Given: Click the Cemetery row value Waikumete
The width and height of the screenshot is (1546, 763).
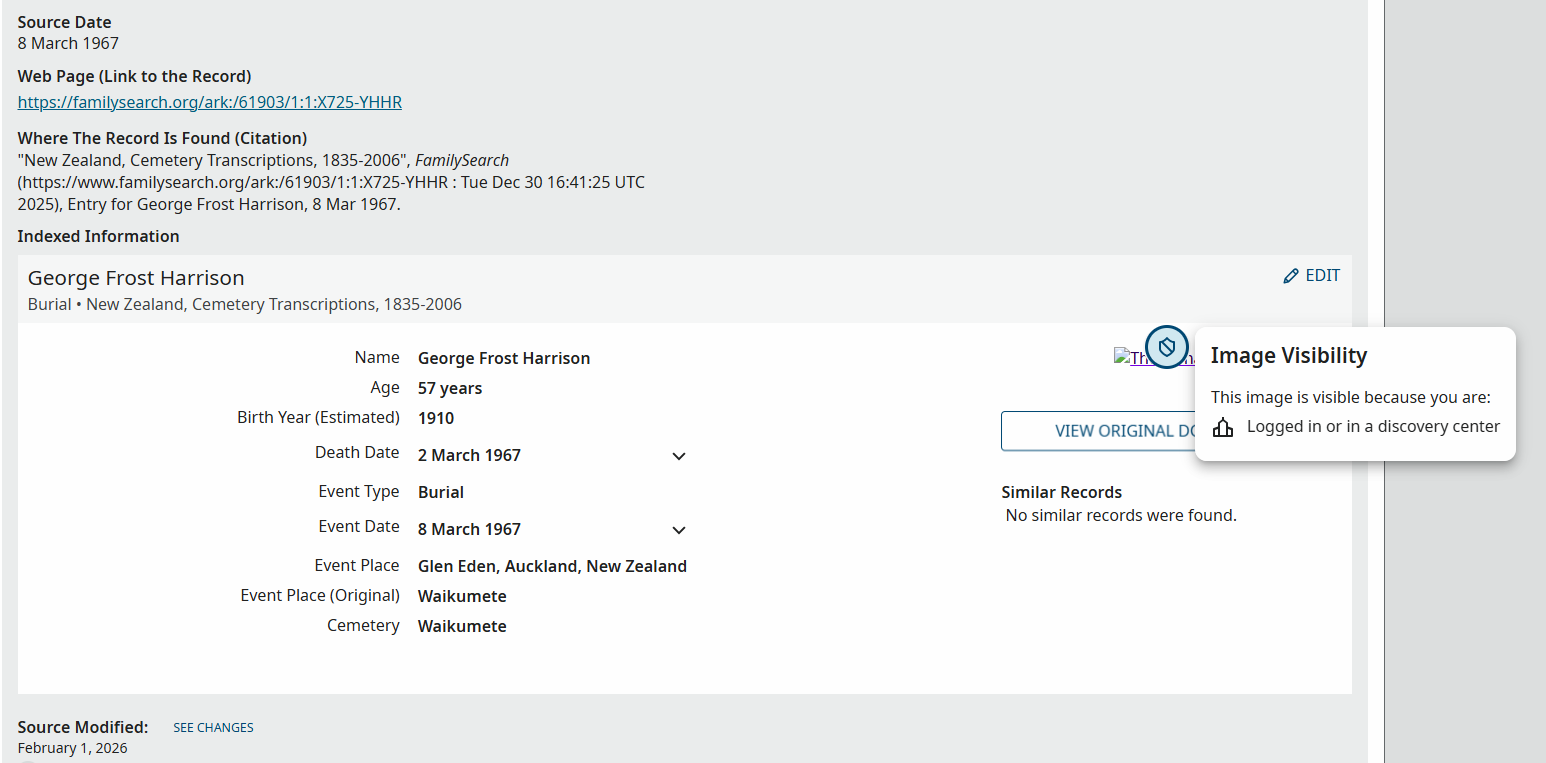Looking at the screenshot, I should [x=462, y=626].
